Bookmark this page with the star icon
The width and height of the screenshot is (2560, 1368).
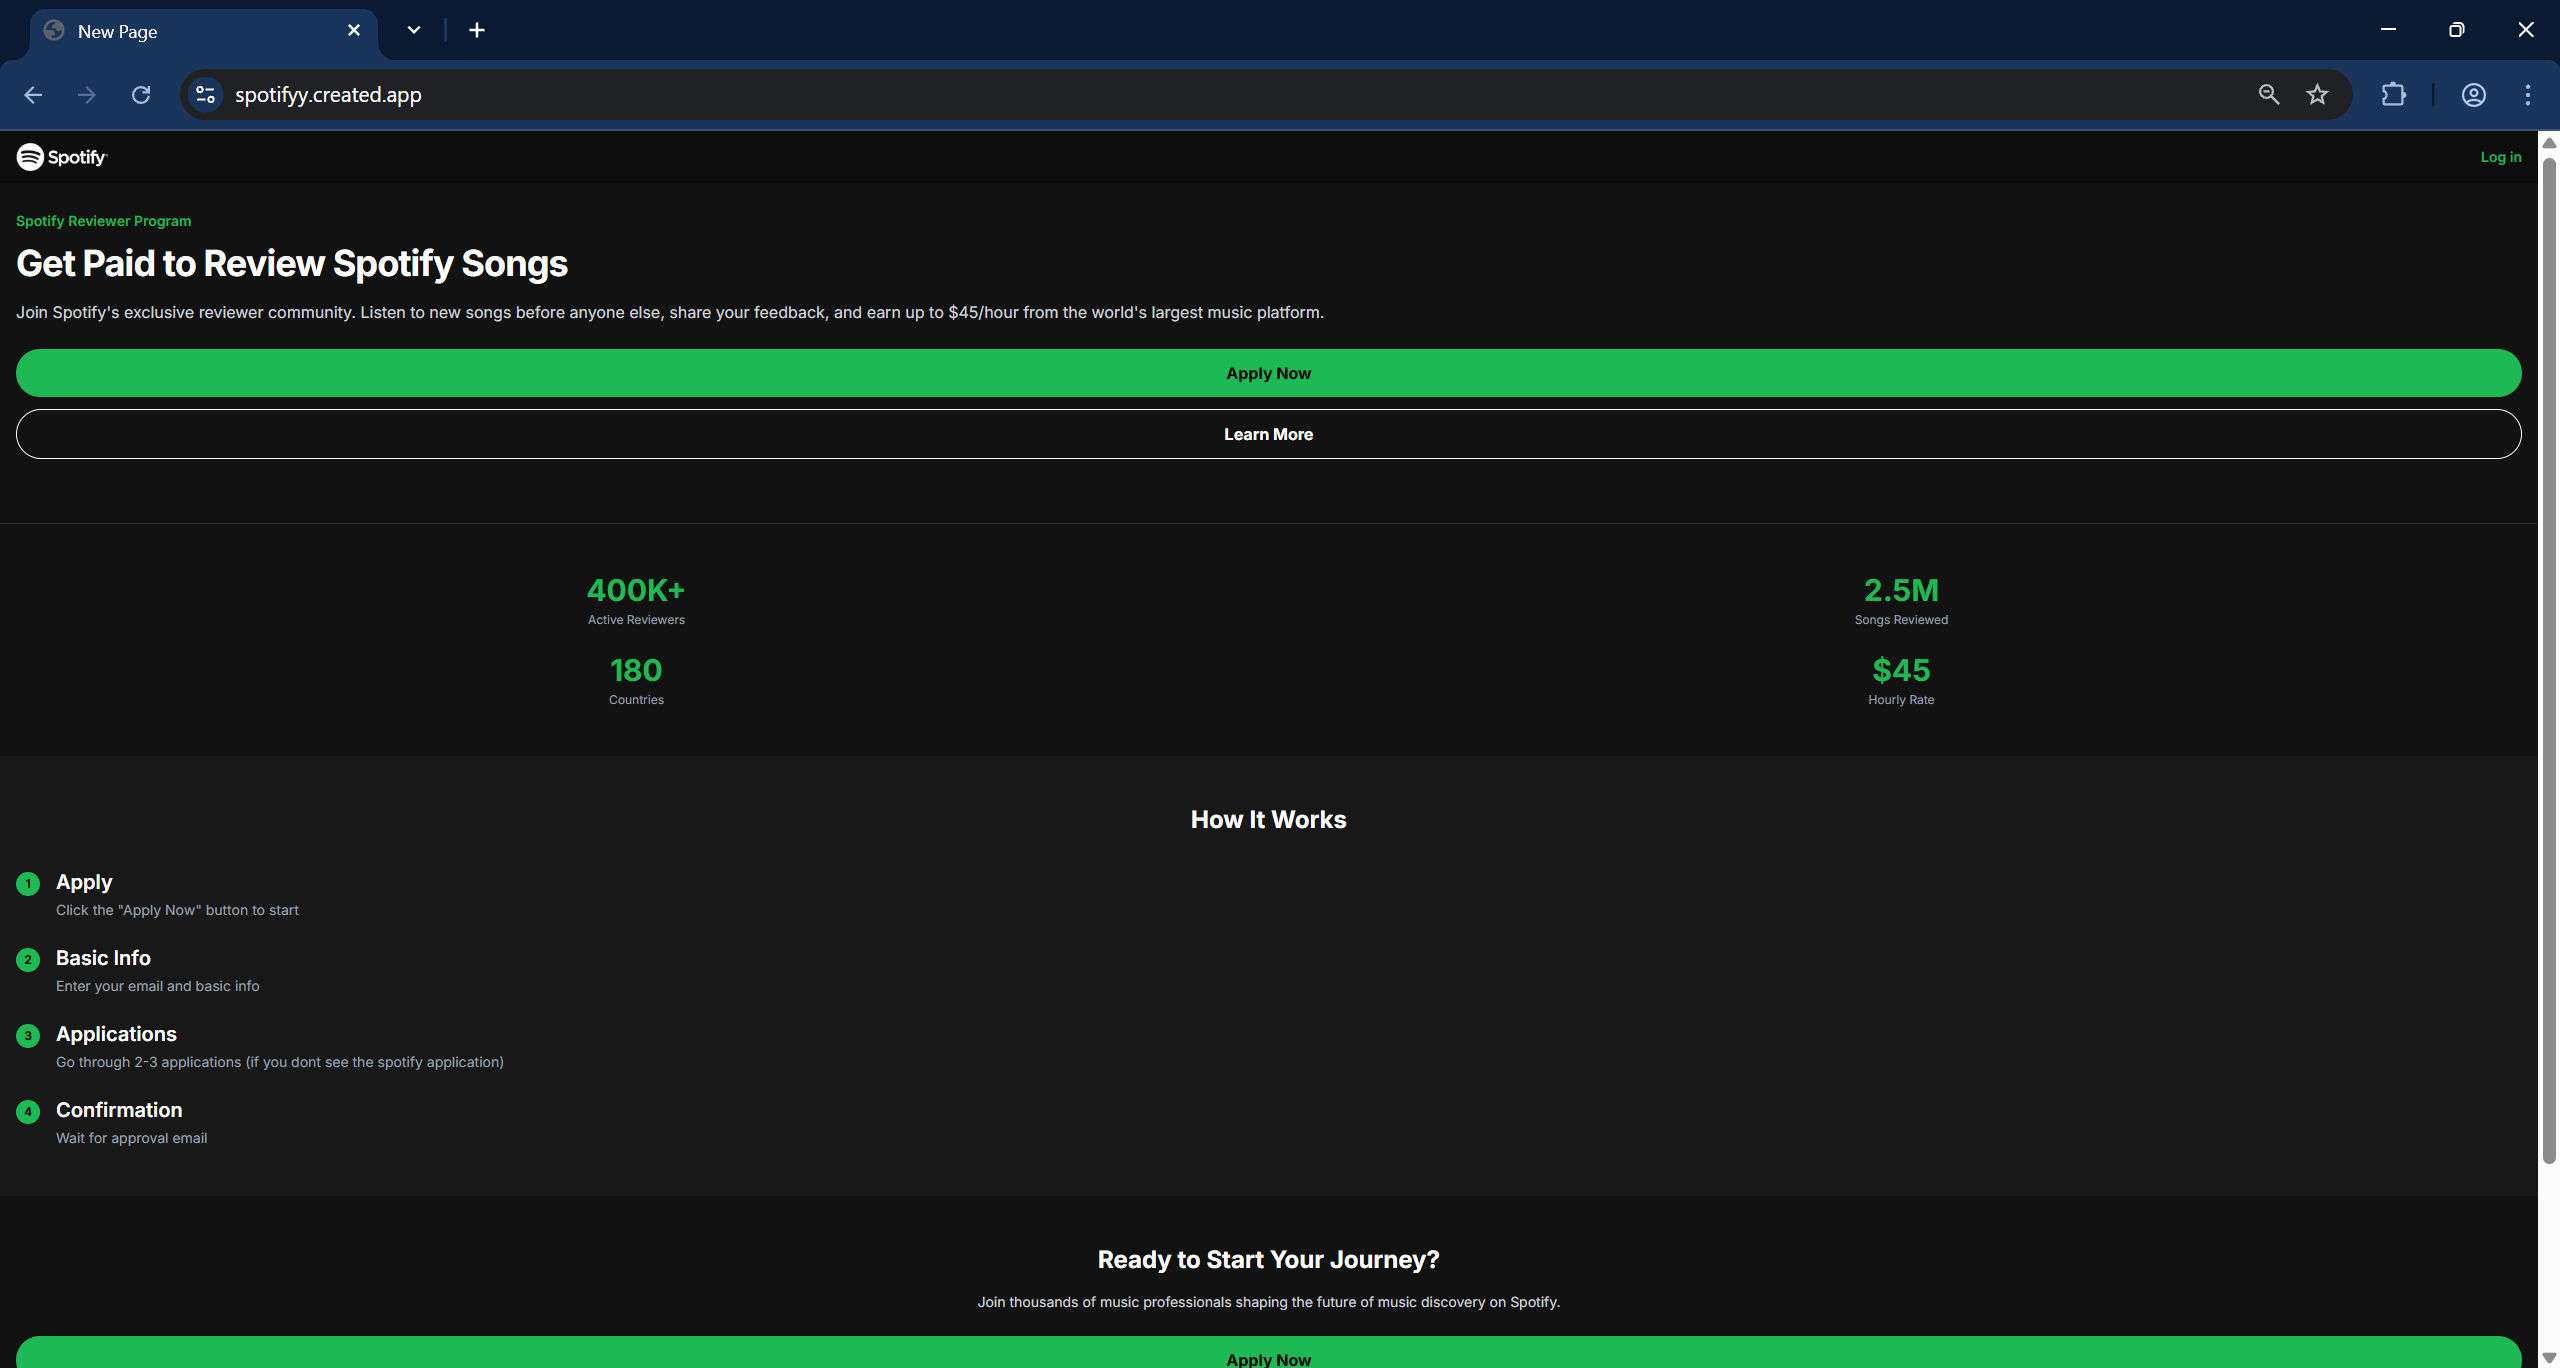coord(2317,95)
